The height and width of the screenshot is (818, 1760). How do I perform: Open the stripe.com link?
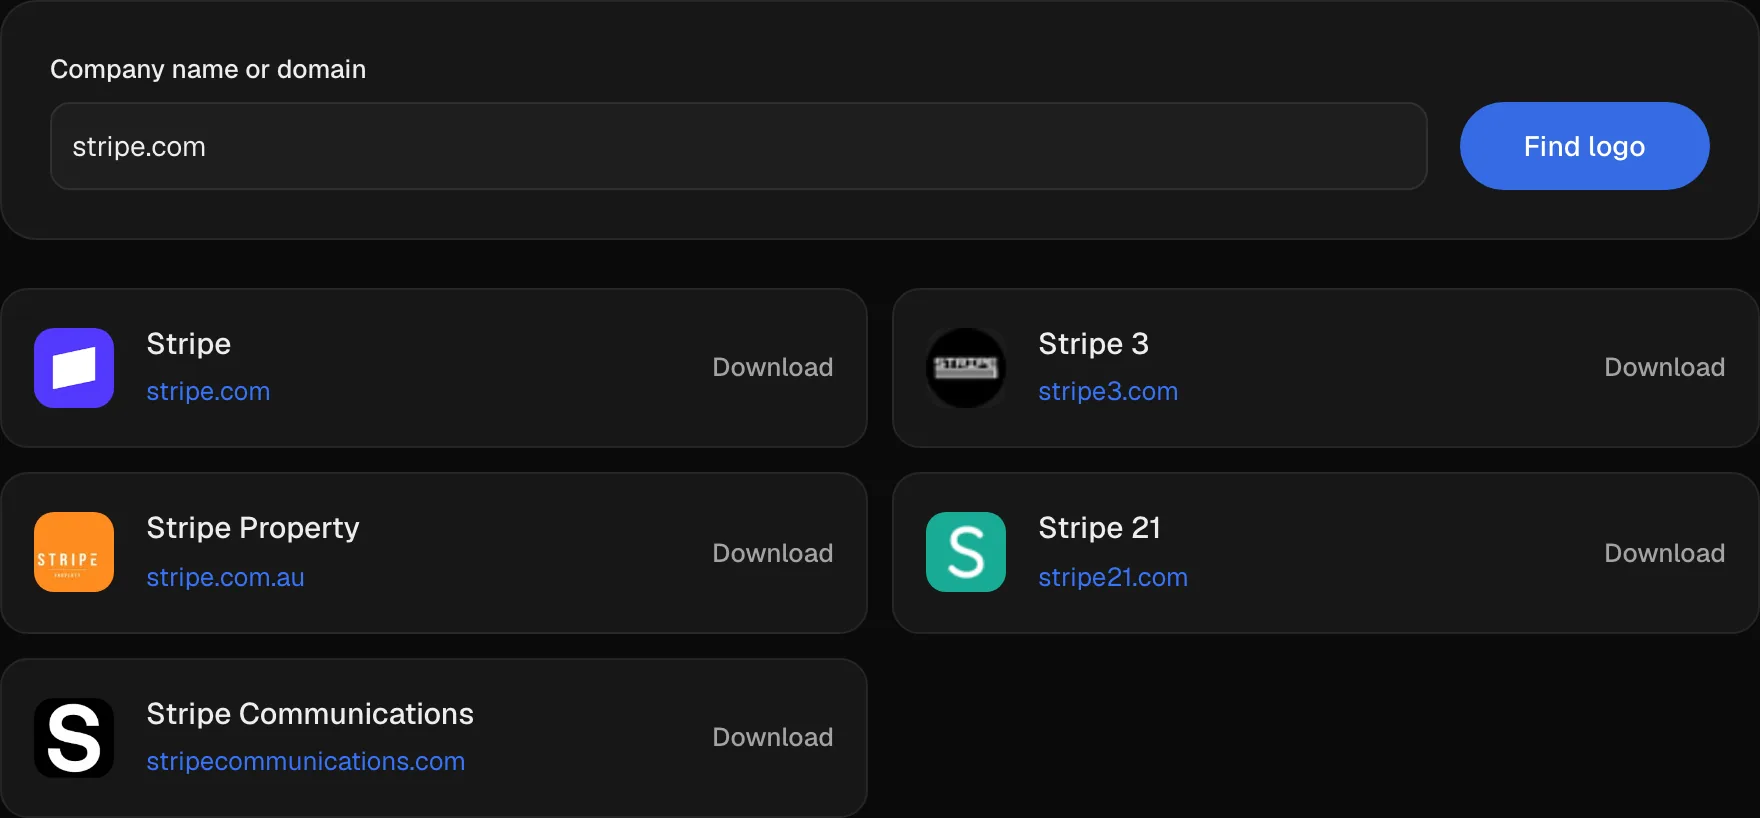pos(208,391)
